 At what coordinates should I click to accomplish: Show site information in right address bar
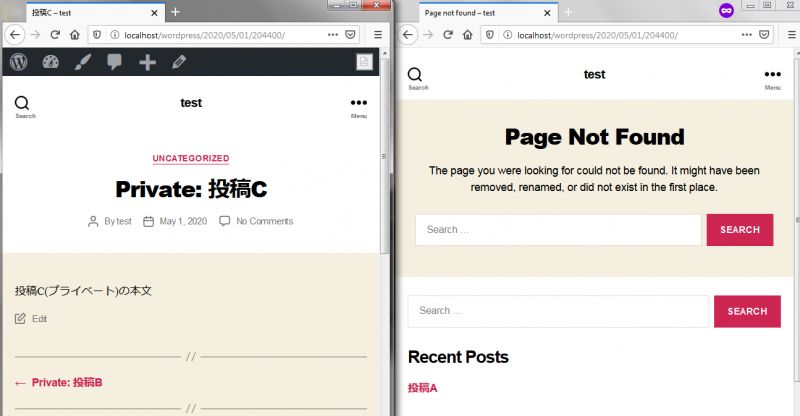508,35
